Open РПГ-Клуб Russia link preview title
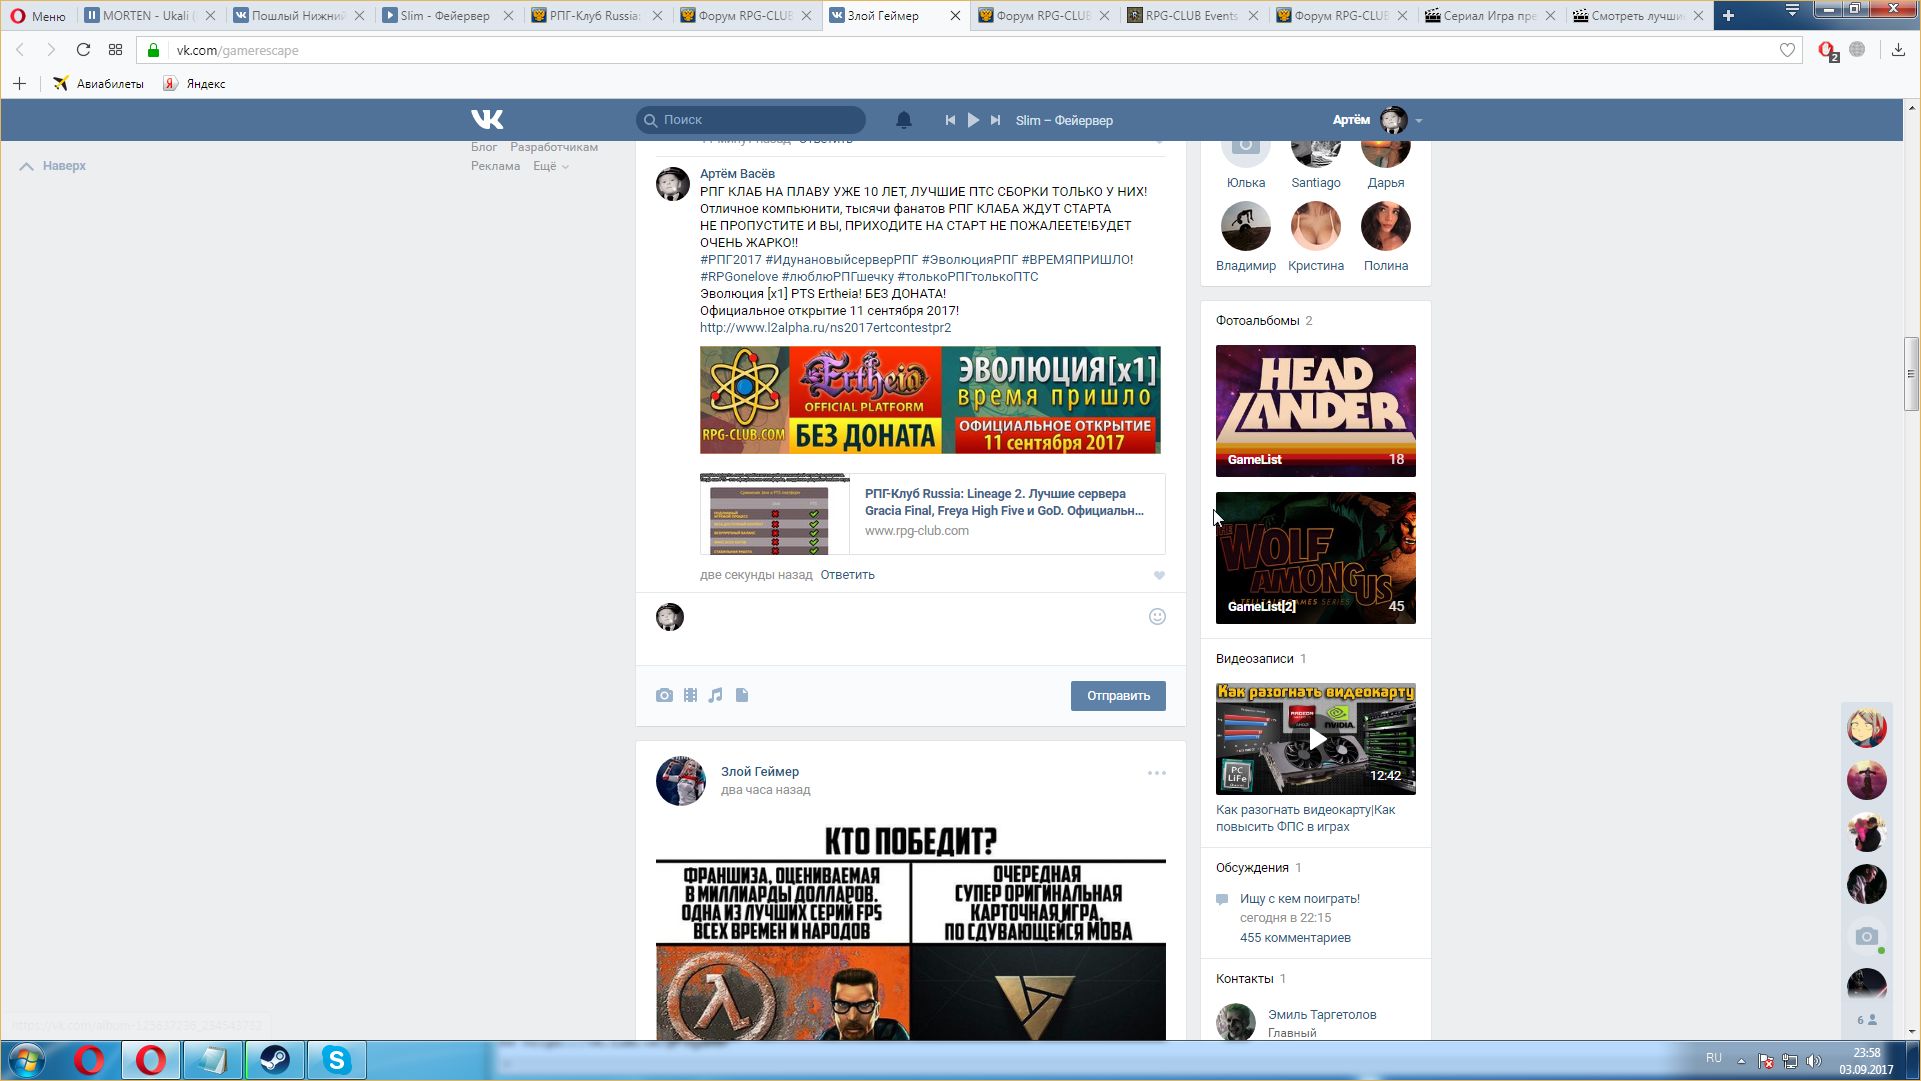 point(1004,502)
